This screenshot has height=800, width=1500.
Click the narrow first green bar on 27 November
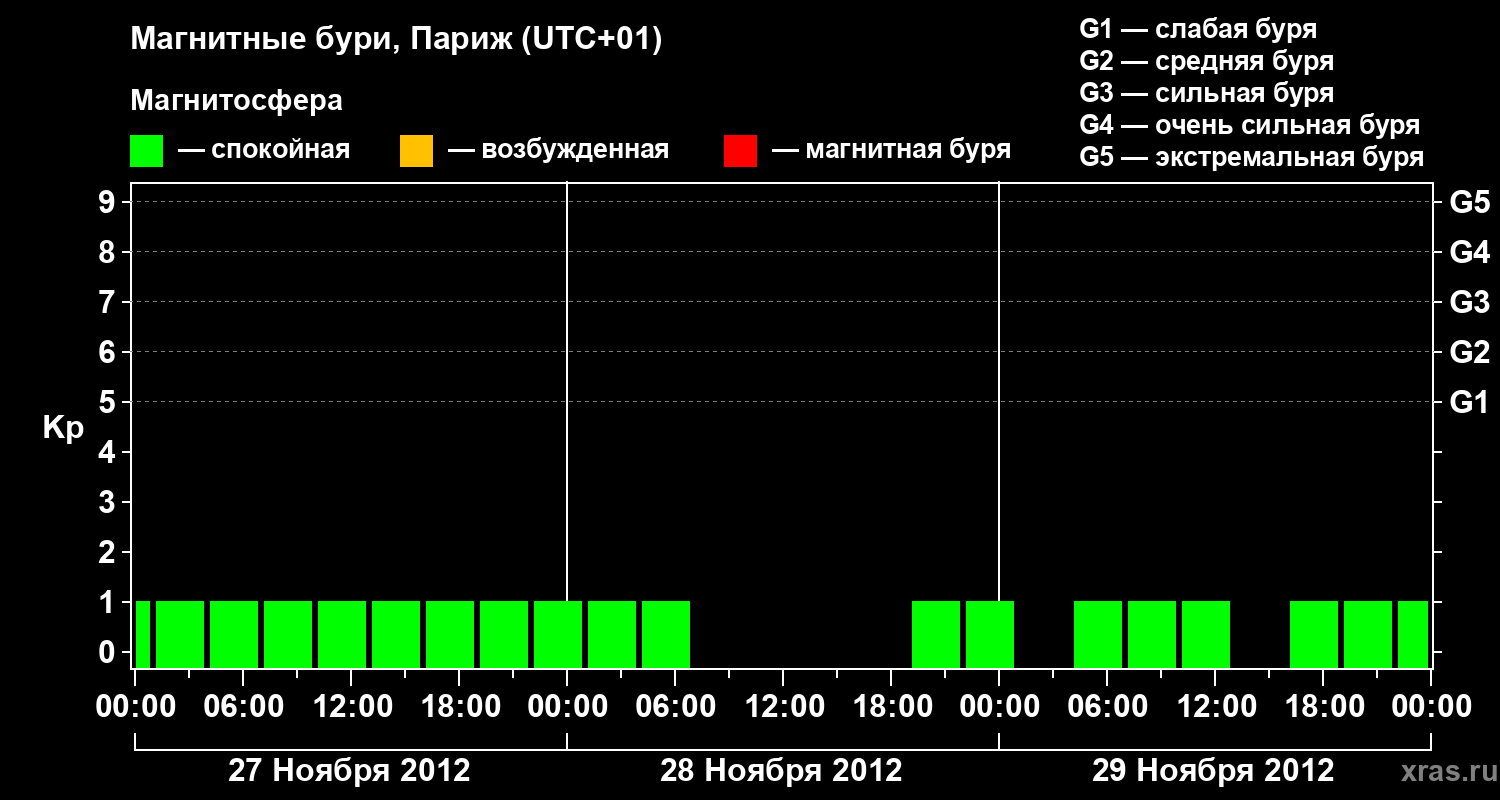(x=143, y=634)
